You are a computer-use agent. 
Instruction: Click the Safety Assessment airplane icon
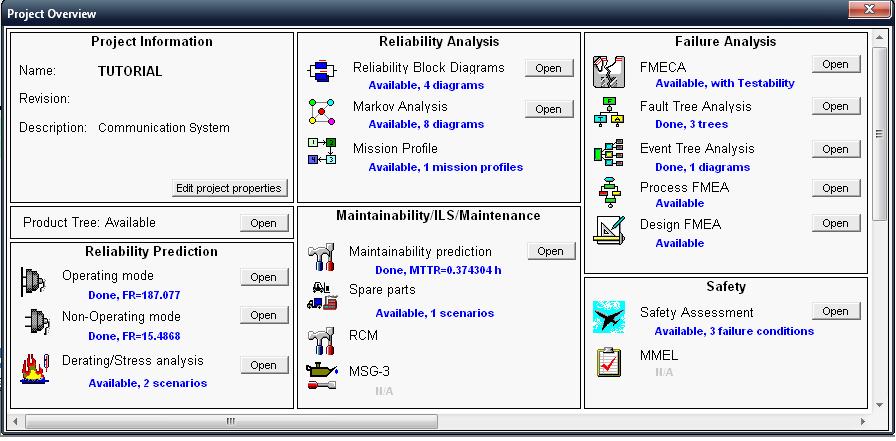(x=609, y=317)
